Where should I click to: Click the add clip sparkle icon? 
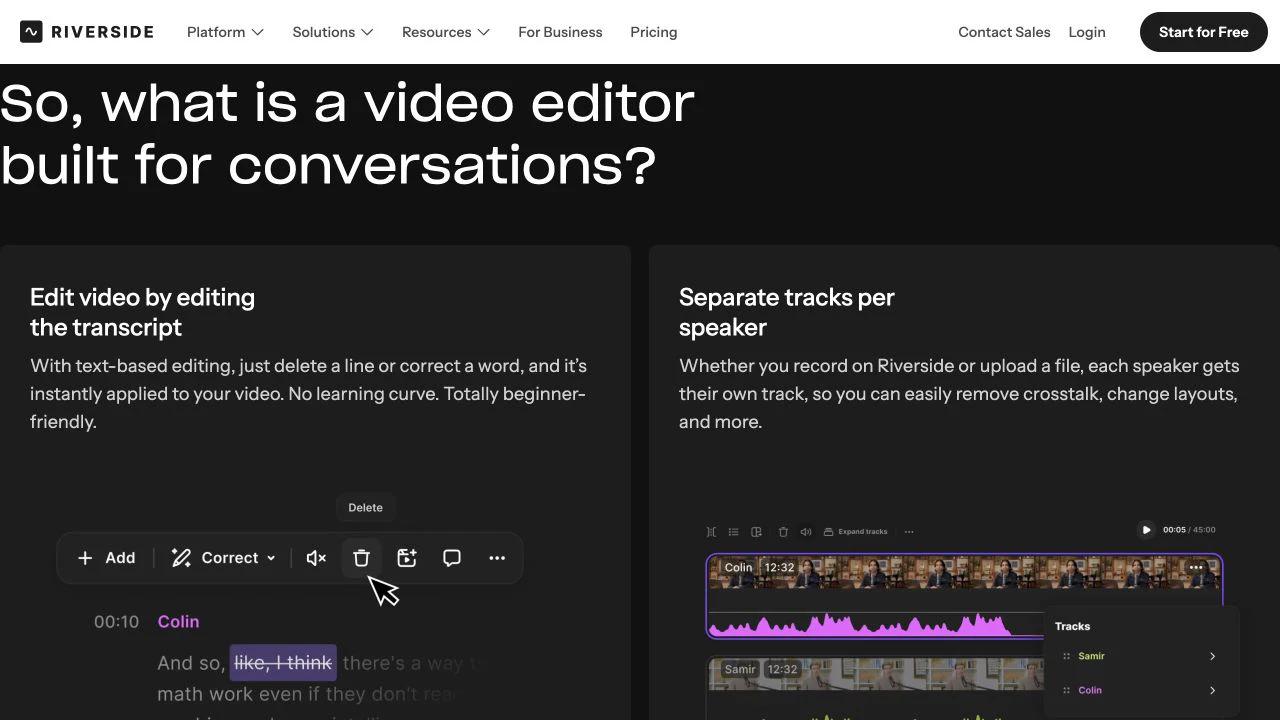click(x=407, y=558)
